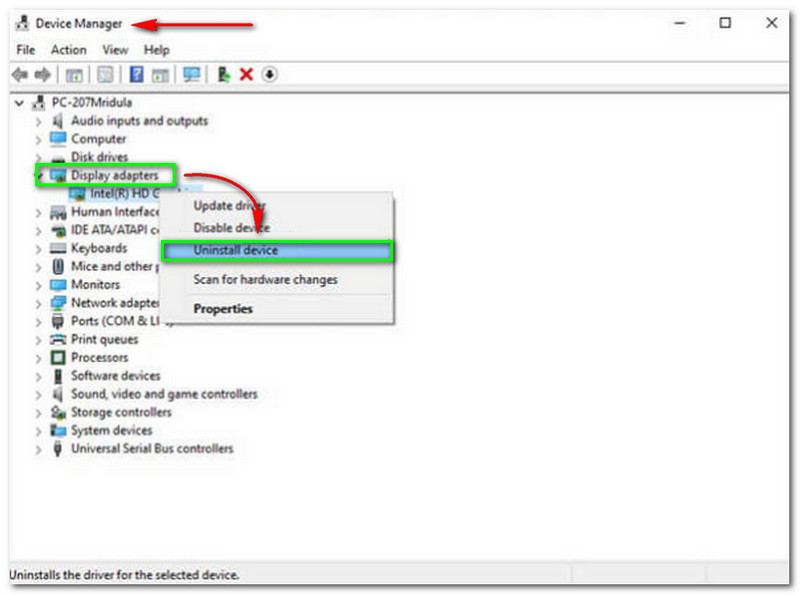Click the Audio inputs and outputs speaker icon
Image resolution: width=800 pixels, height=595 pixels.
[58, 121]
